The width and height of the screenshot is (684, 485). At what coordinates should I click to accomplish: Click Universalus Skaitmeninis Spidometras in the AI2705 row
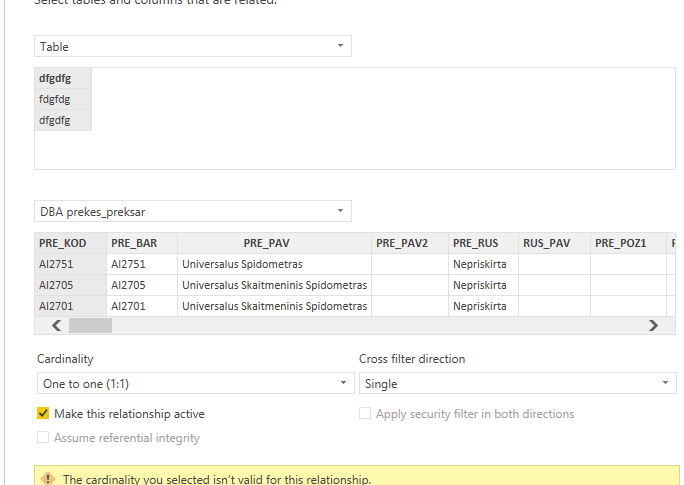[274, 285]
